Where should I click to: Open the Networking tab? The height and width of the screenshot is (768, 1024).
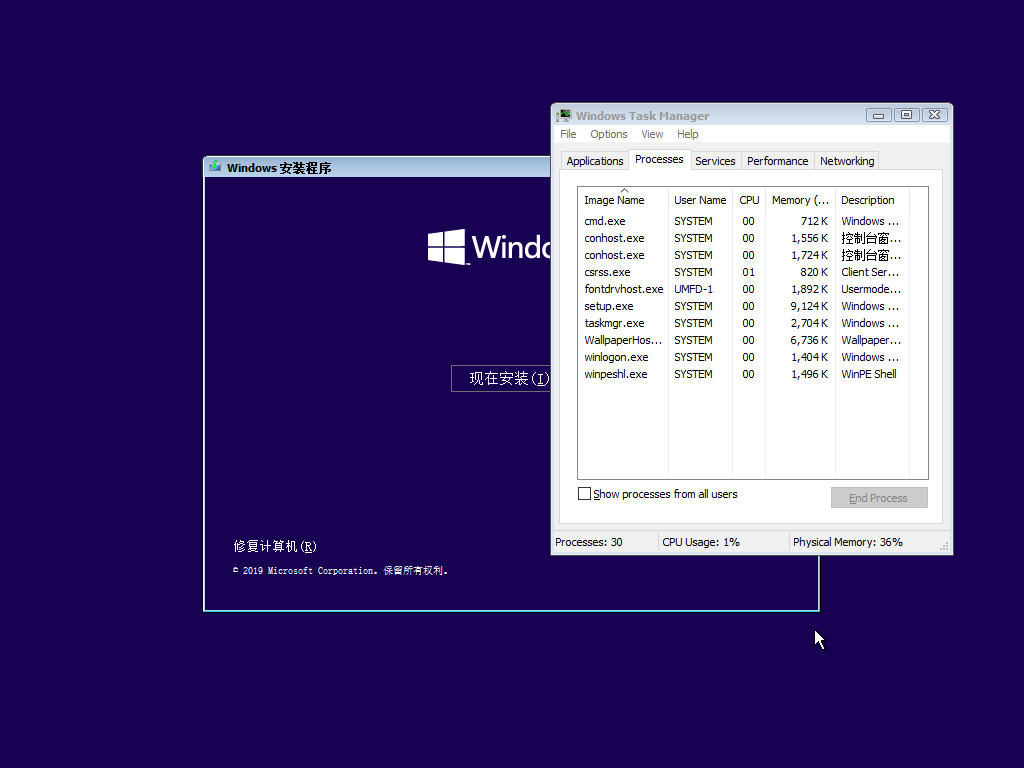pyautogui.click(x=847, y=161)
